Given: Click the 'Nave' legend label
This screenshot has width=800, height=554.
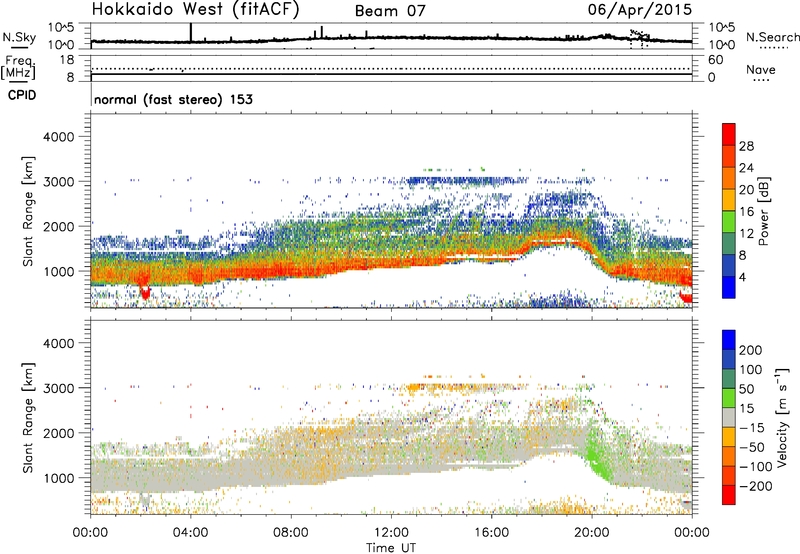Looking at the screenshot, I should click(760, 69).
